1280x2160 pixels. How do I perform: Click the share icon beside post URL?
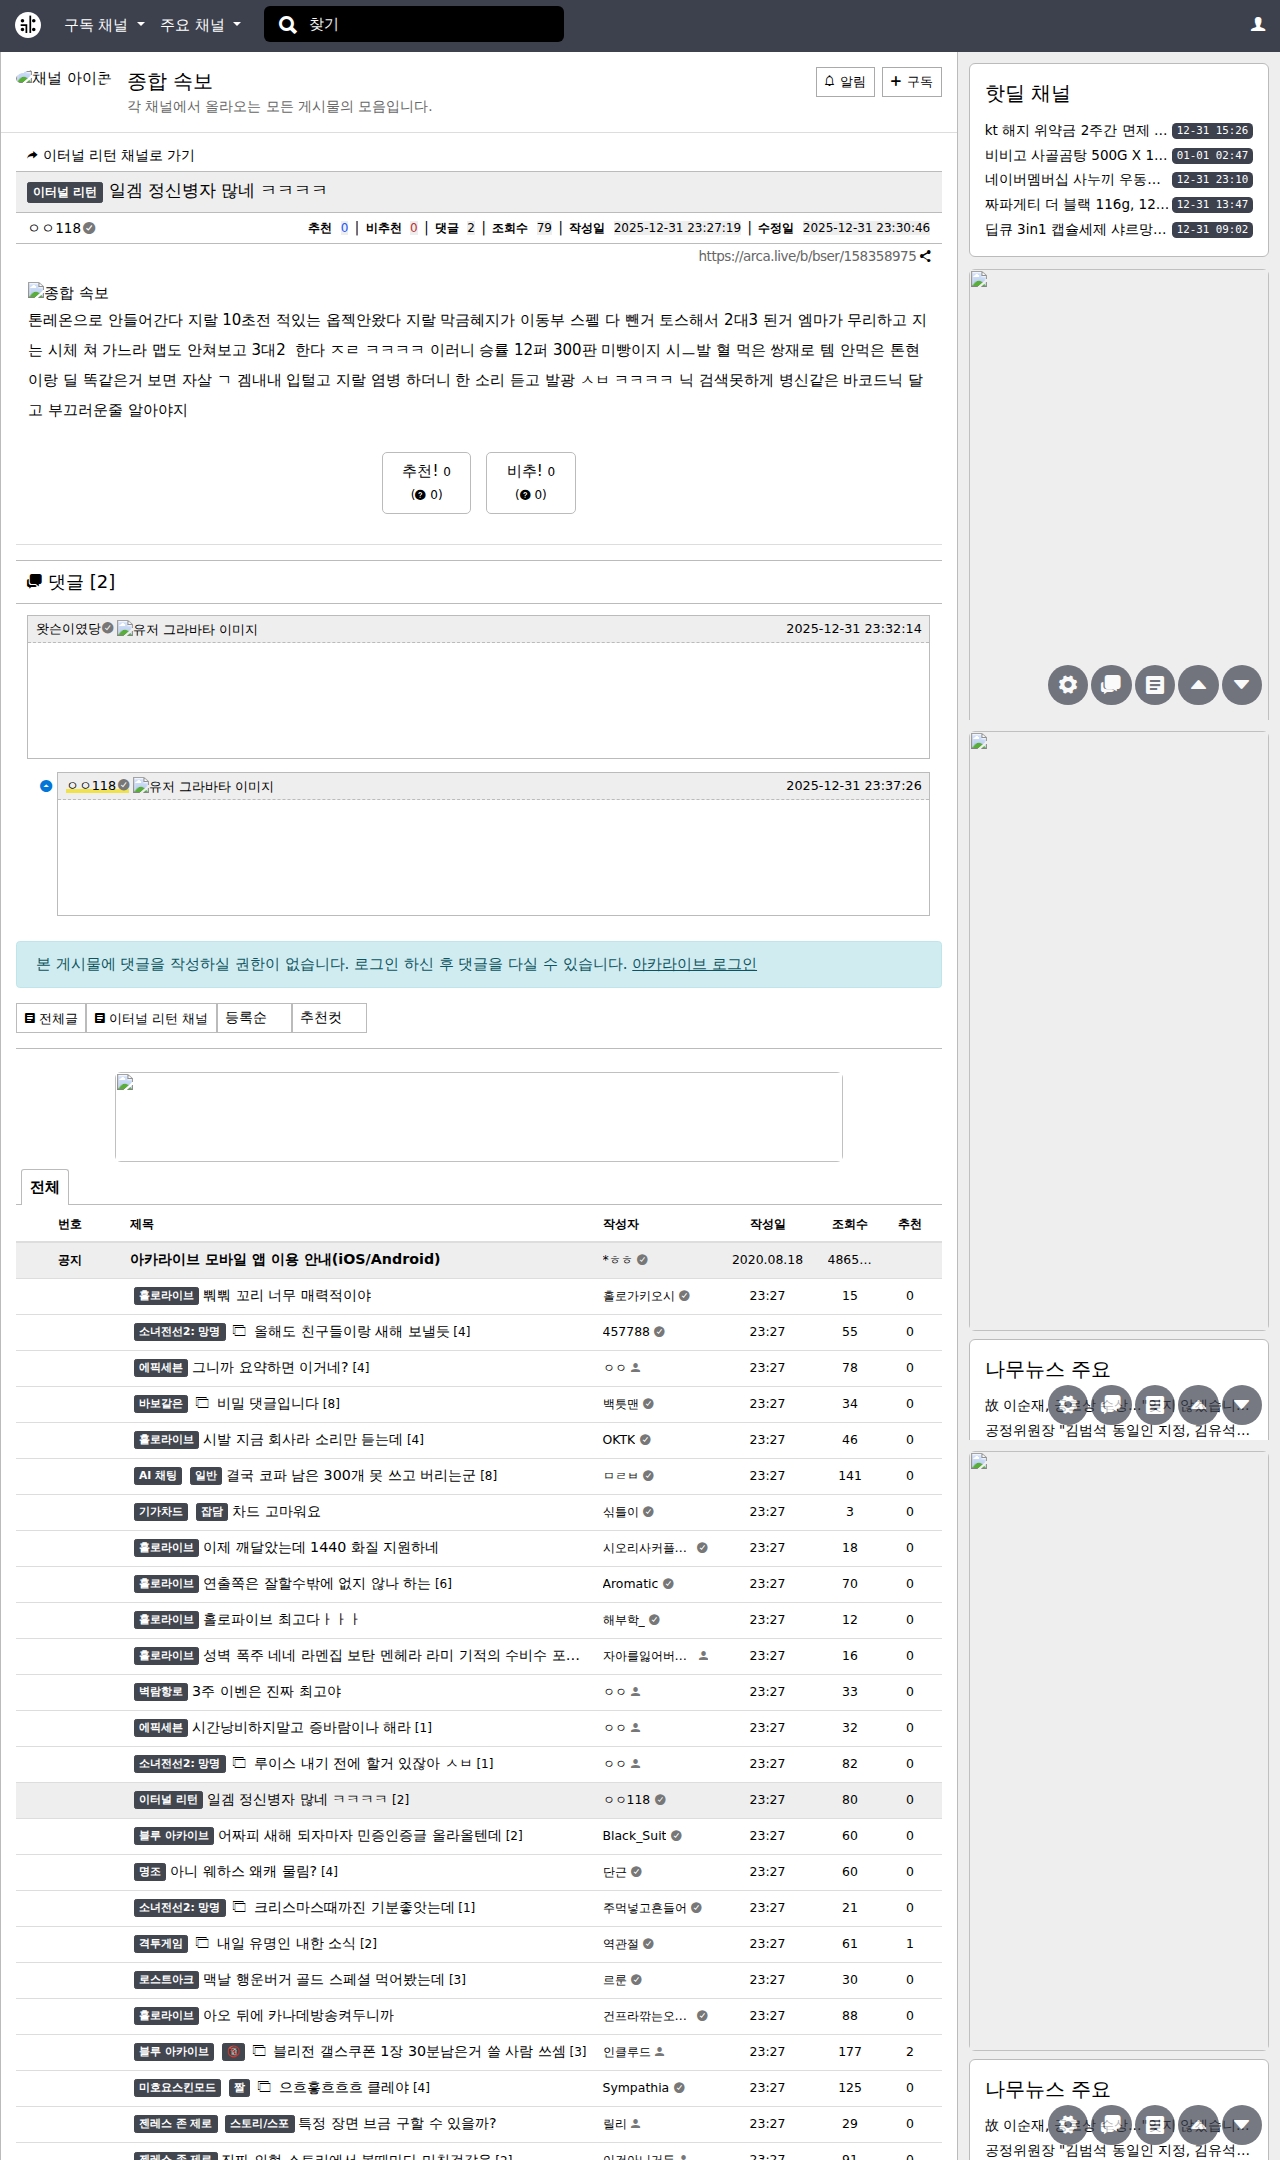[926, 256]
